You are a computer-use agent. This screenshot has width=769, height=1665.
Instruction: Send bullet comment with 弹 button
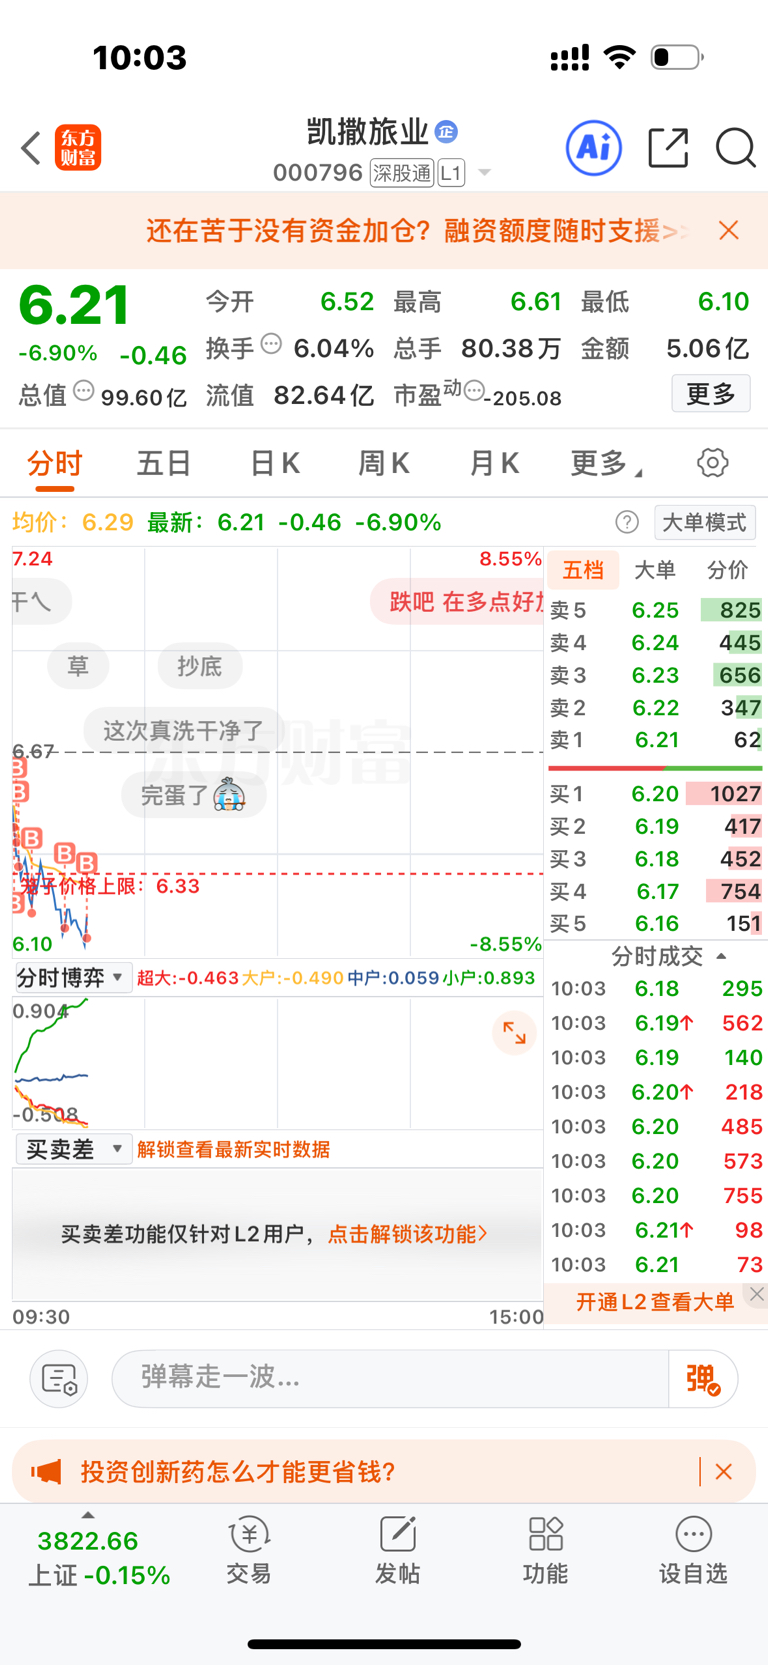tap(703, 1379)
